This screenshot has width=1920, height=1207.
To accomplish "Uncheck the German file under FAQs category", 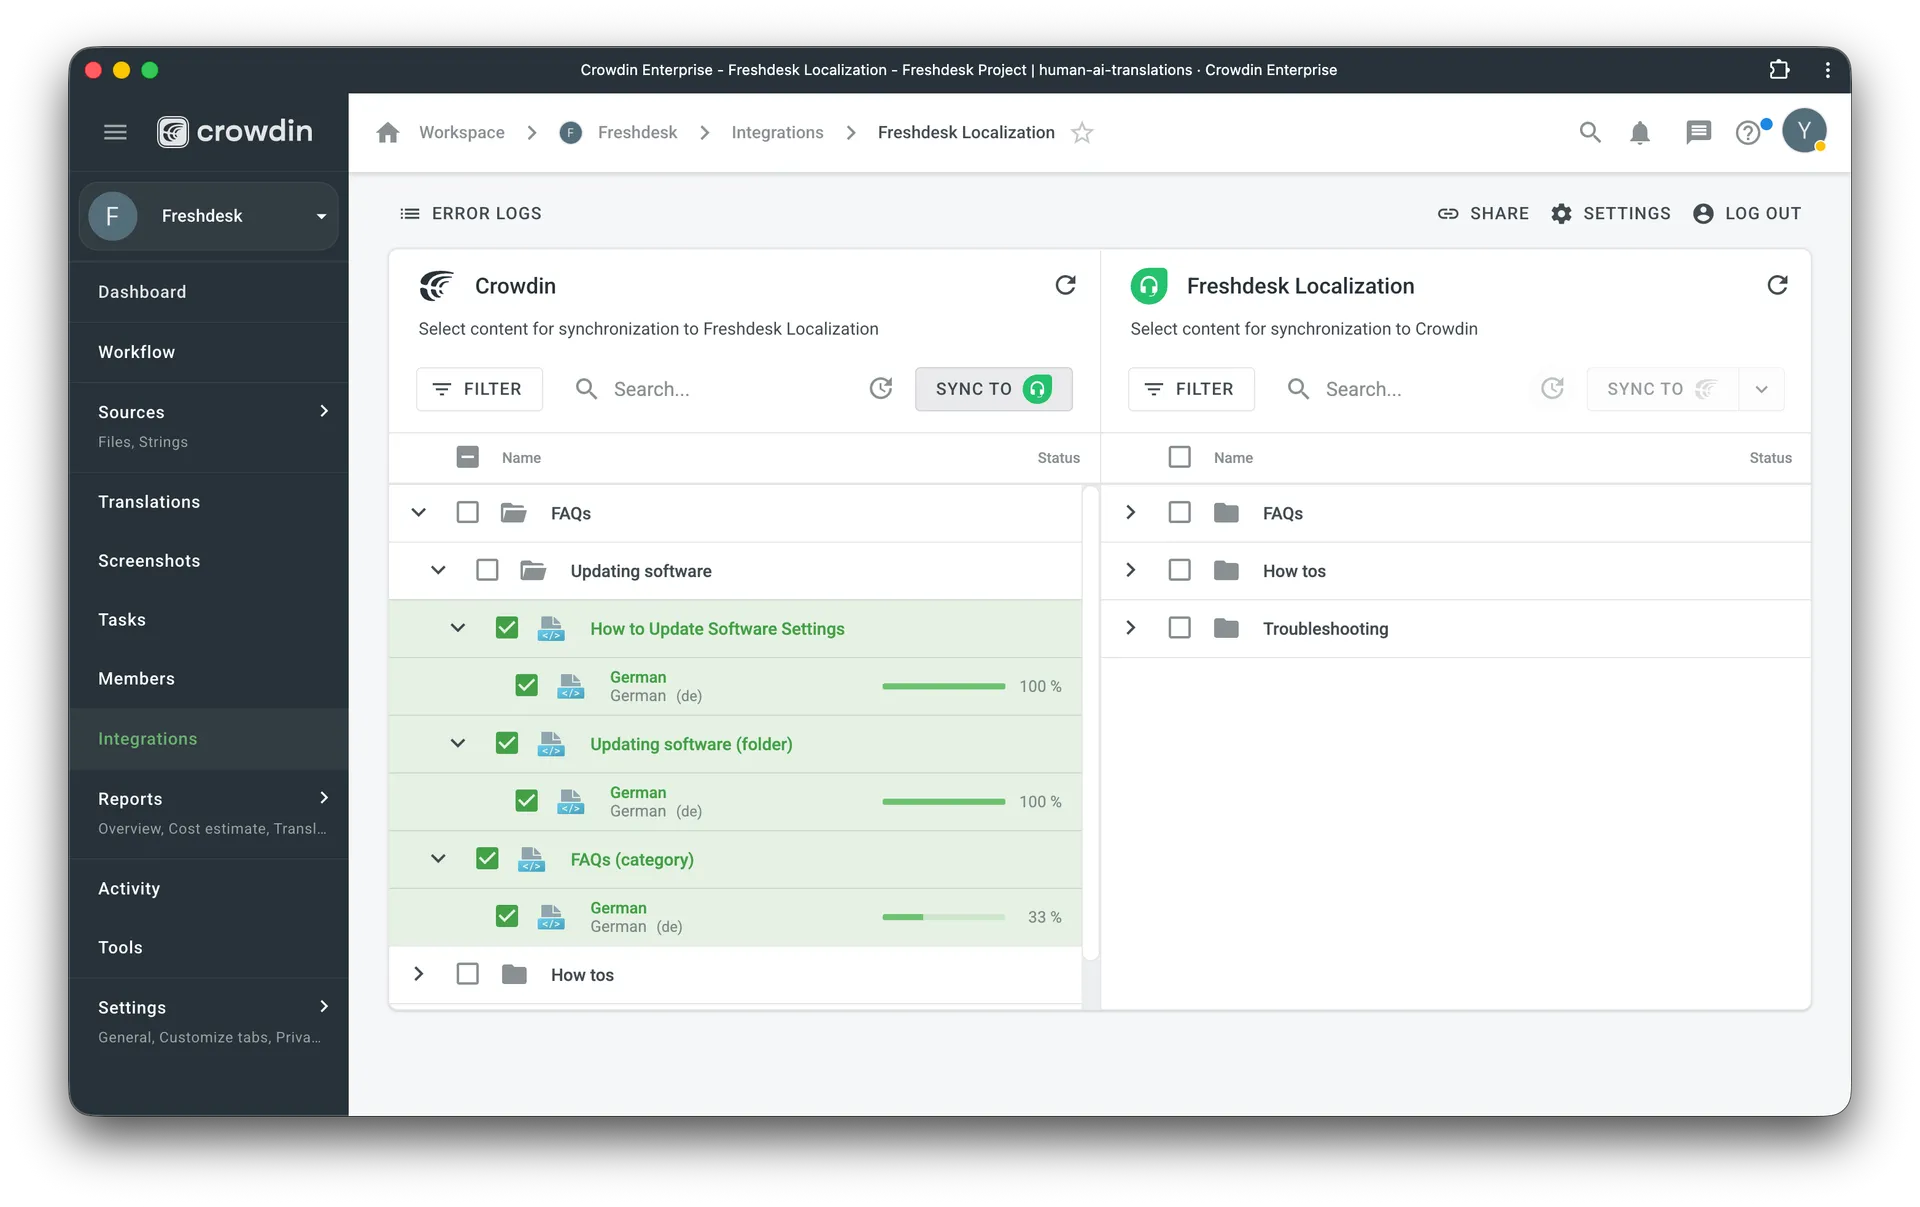I will click(506, 916).
